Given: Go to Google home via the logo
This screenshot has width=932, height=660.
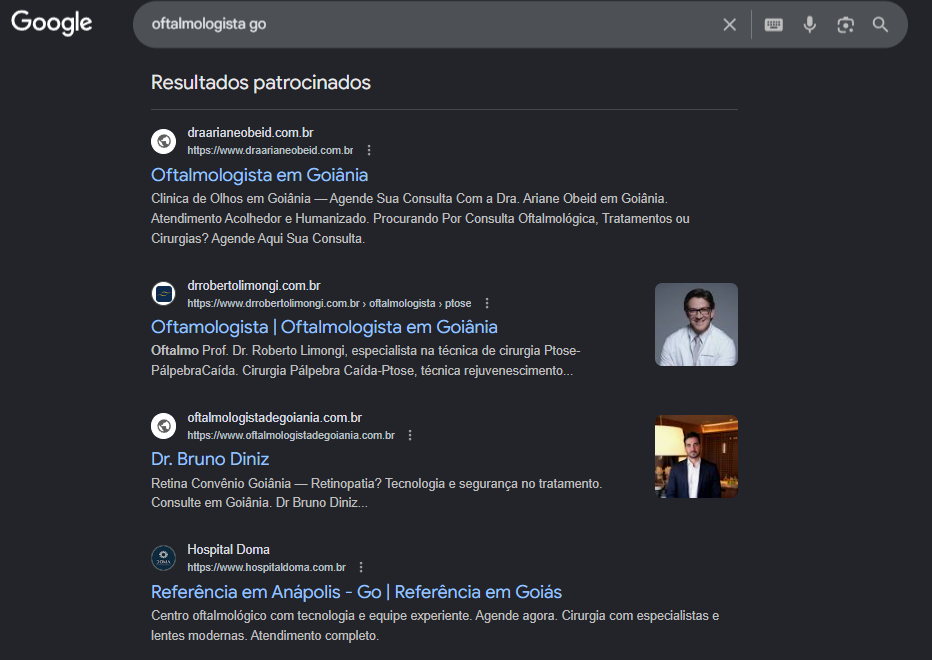Looking at the screenshot, I should (x=52, y=23).
